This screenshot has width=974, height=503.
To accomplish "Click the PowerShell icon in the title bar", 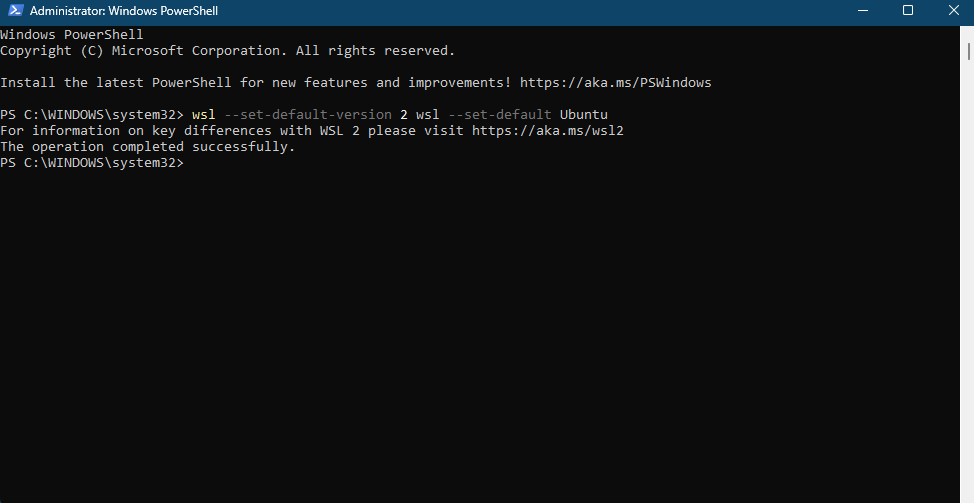I will 16,11.
